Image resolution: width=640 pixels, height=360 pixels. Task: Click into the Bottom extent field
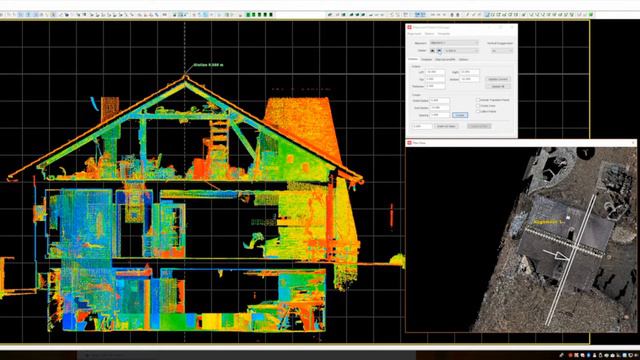(469, 79)
